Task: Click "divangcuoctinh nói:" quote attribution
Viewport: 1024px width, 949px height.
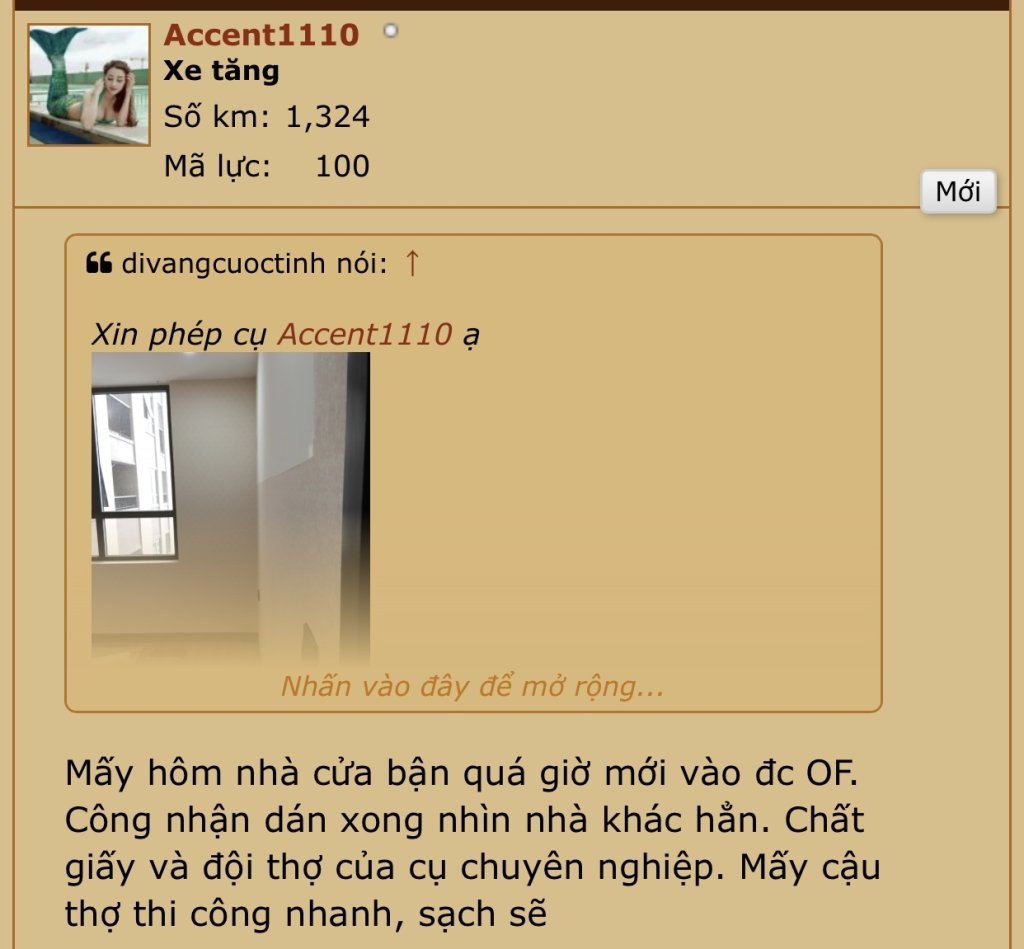Action: [255, 263]
